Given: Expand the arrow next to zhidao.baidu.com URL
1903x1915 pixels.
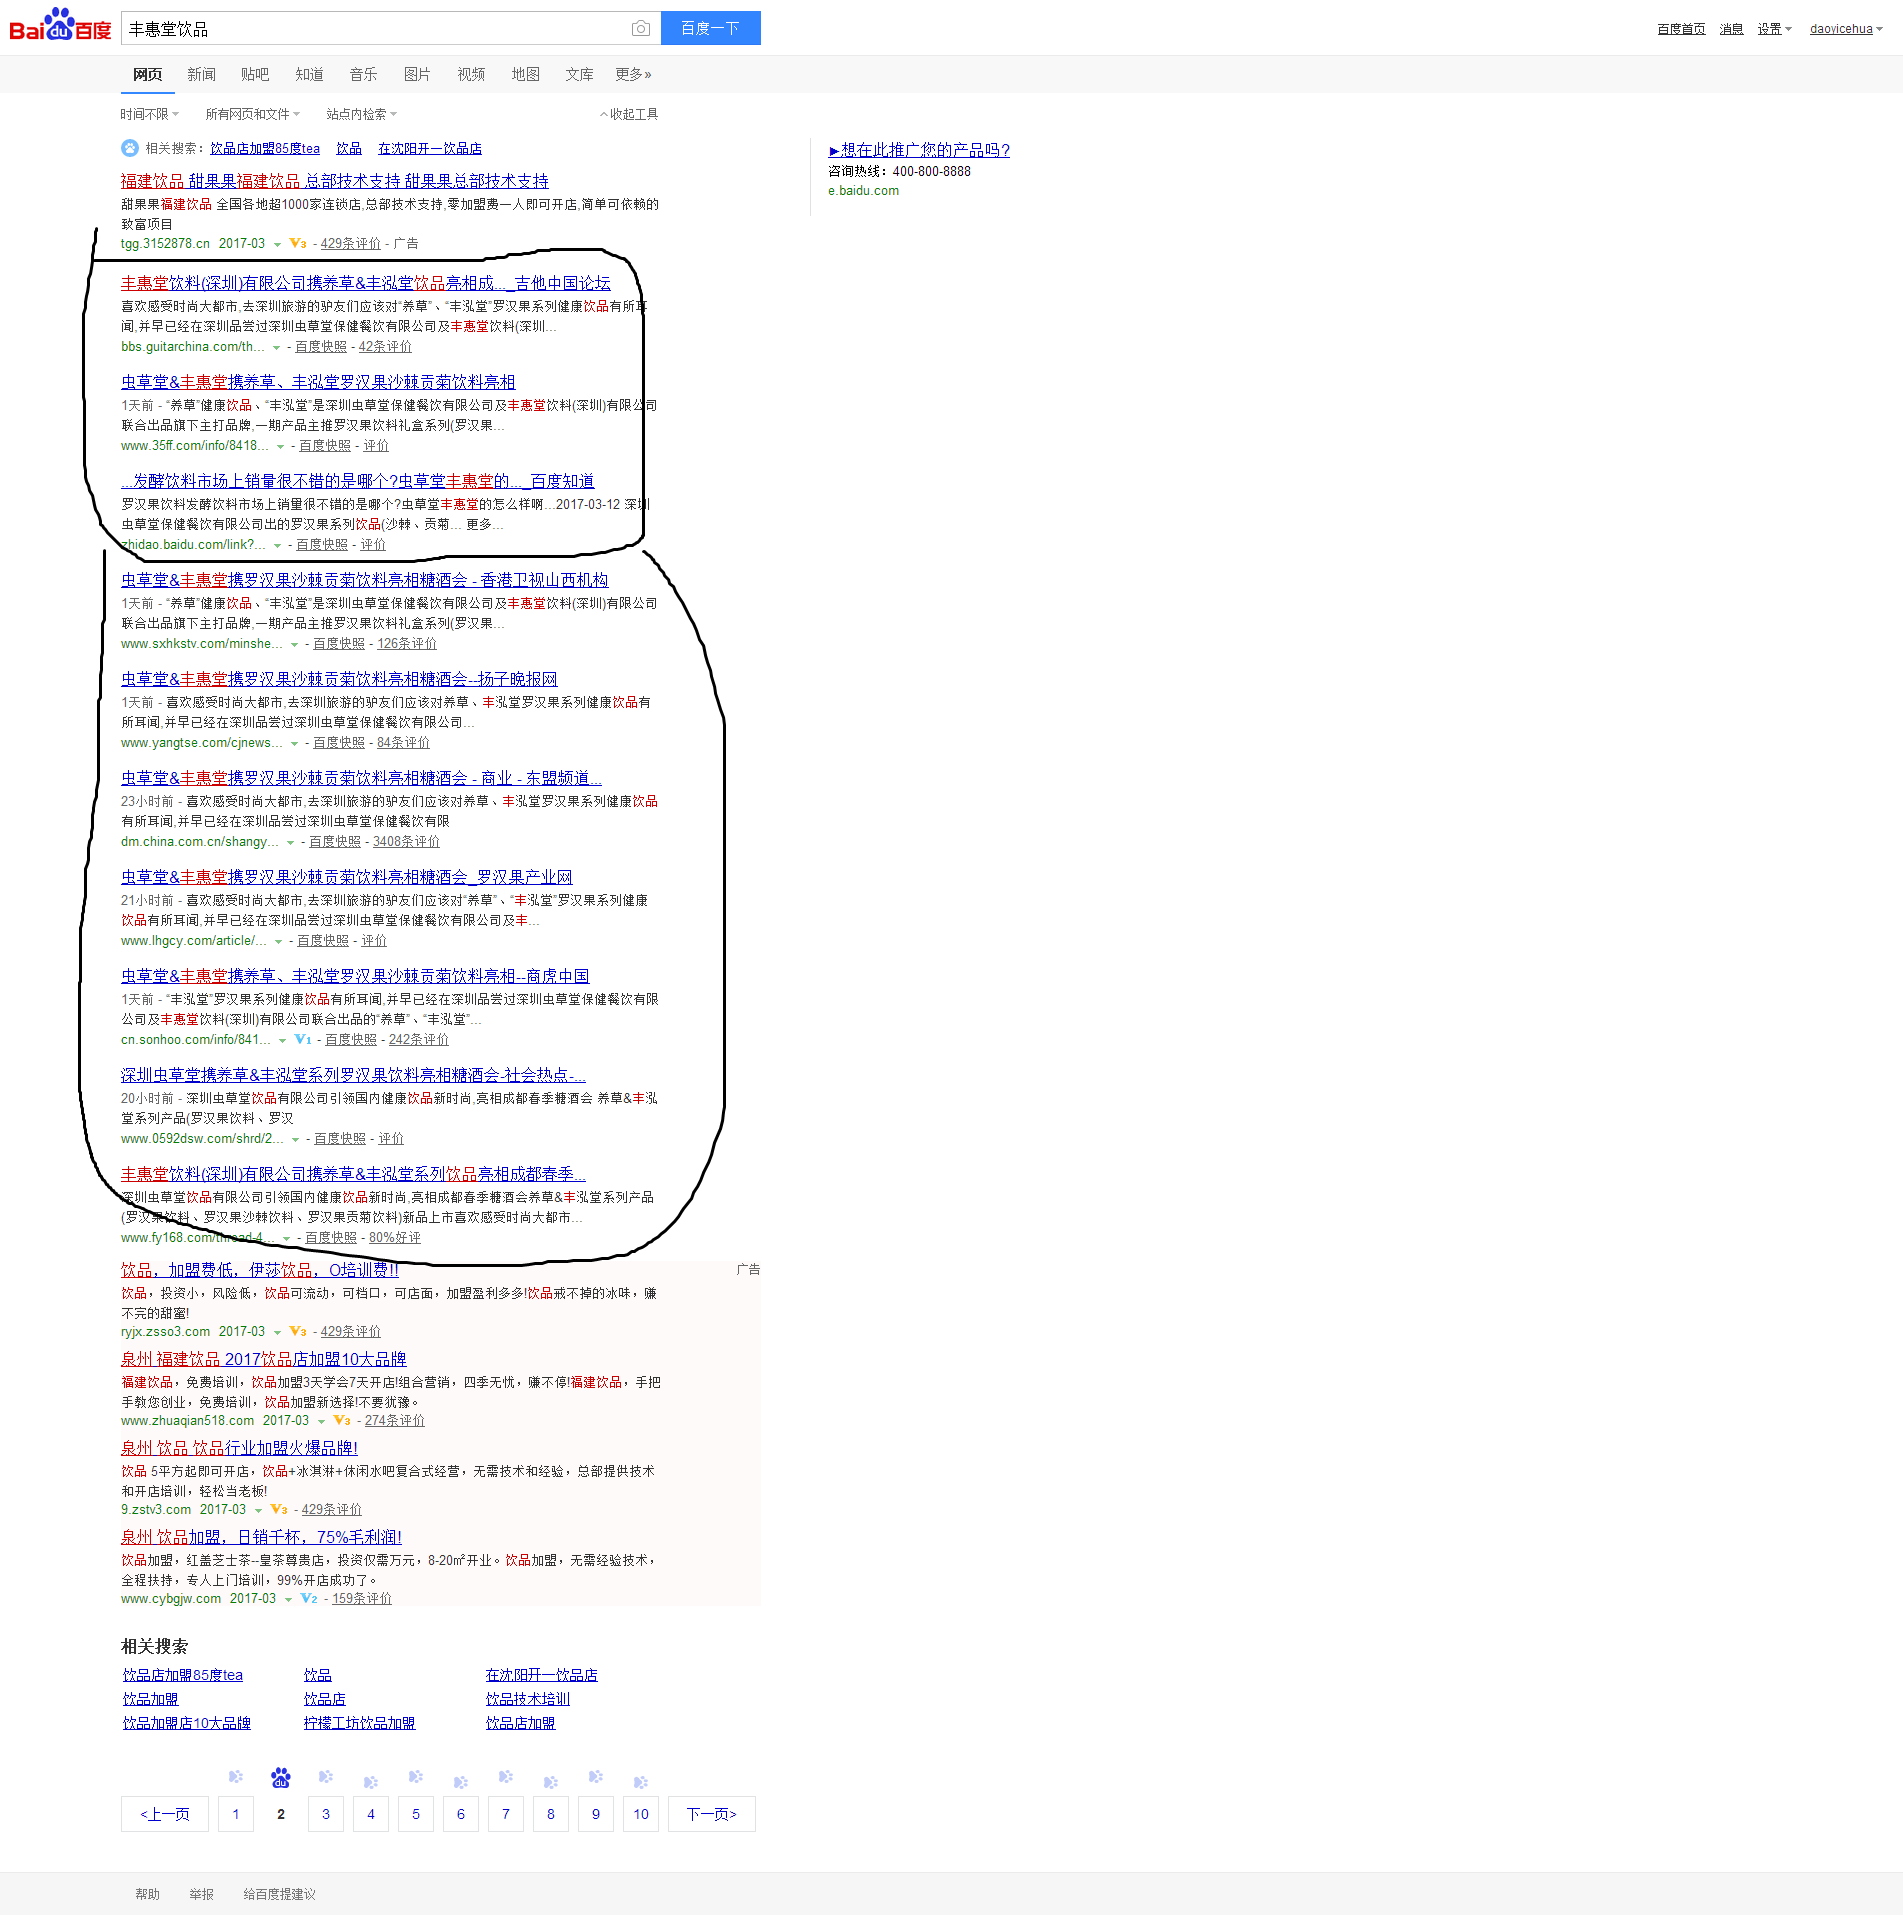Looking at the screenshot, I should (278, 546).
